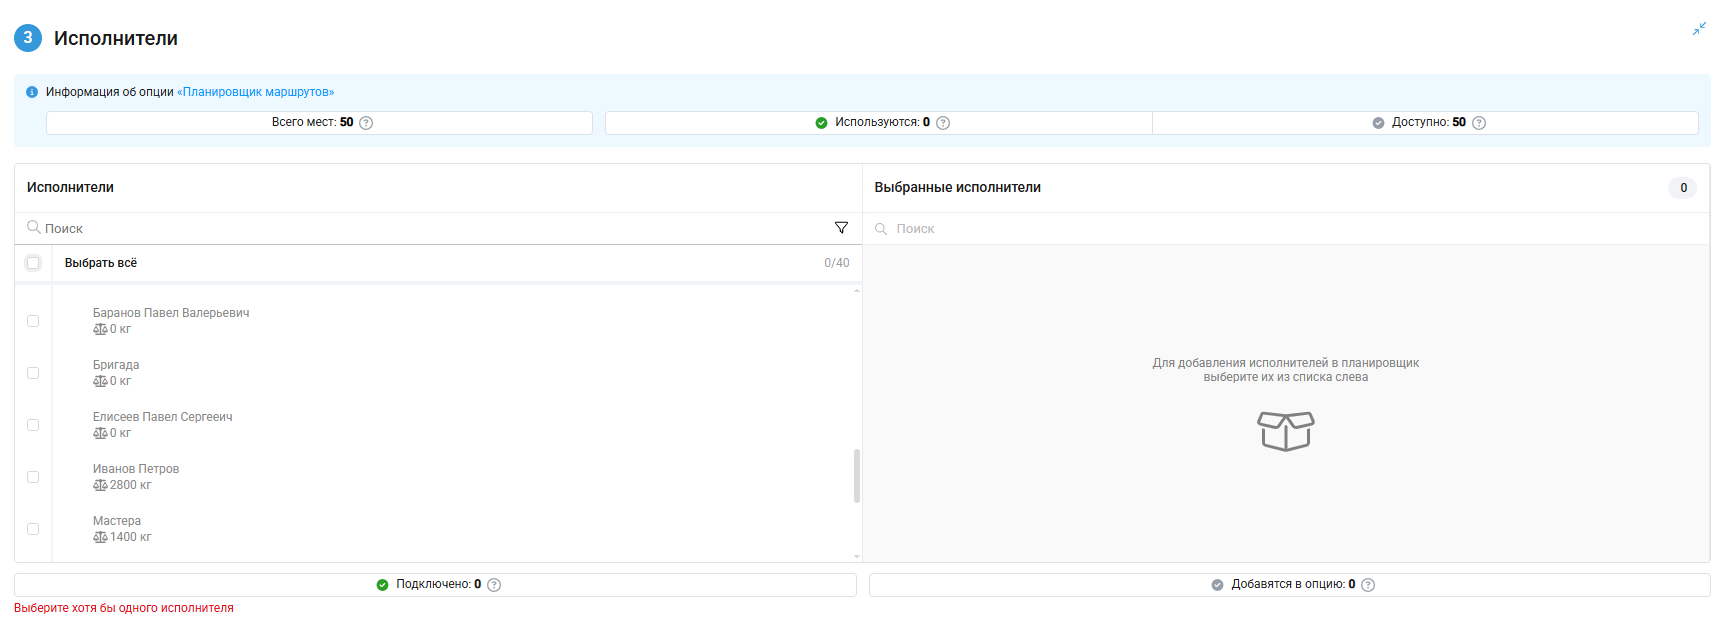The height and width of the screenshot is (628, 1730).
Task: Click help icon next to Всего мест
Action: coord(366,123)
